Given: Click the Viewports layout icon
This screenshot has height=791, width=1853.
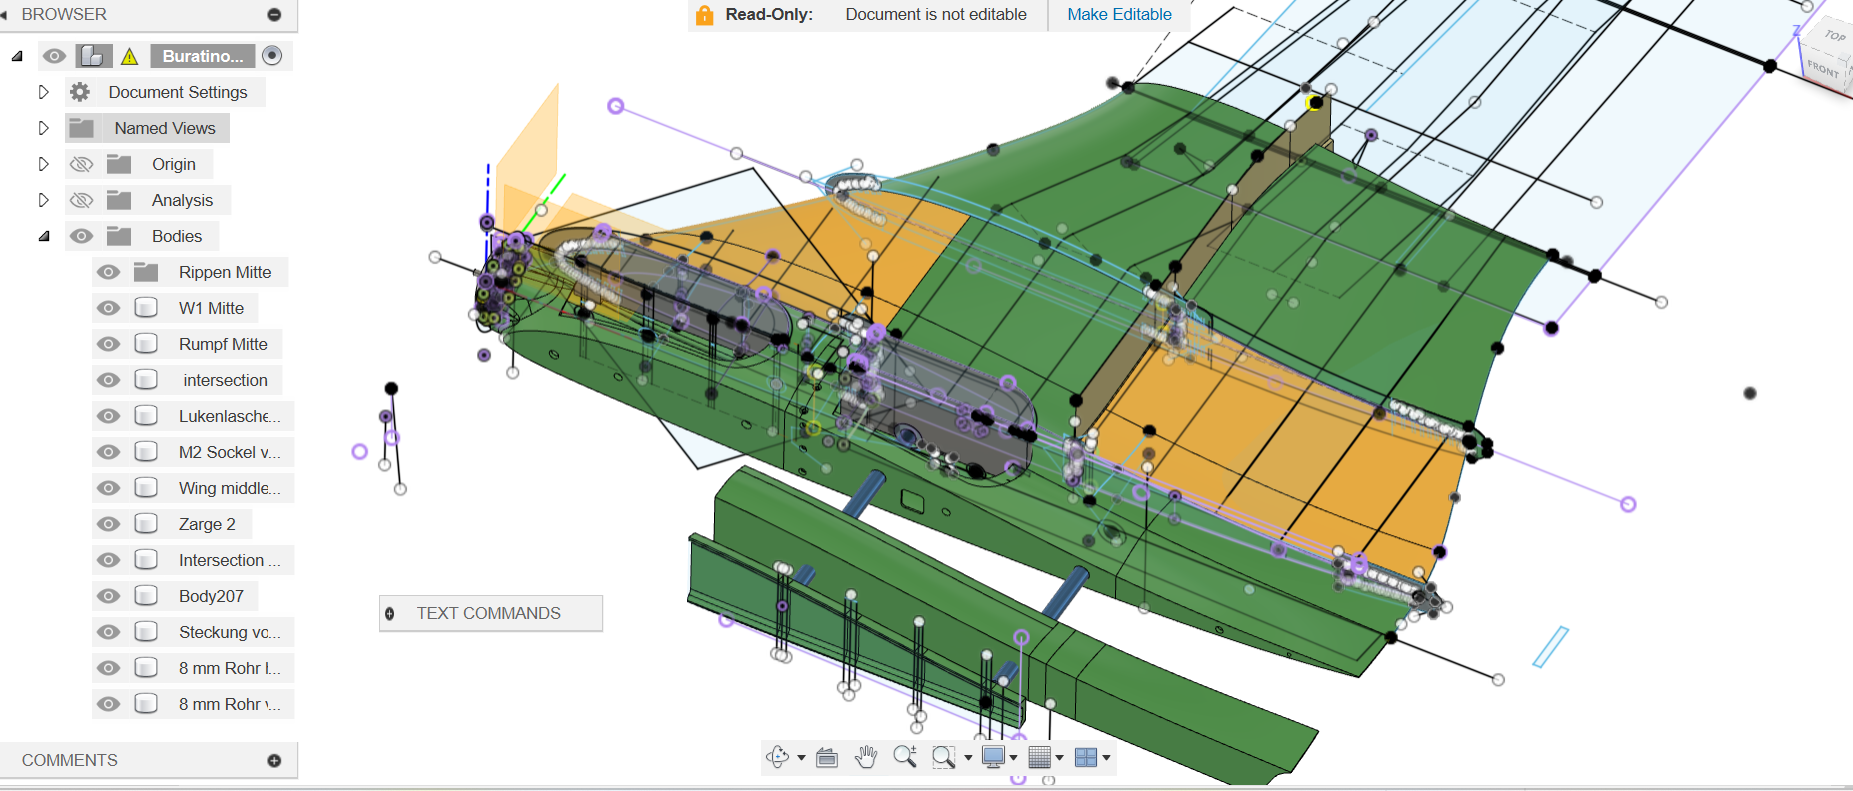Looking at the screenshot, I should pyautogui.click(x=1086, y=757).
